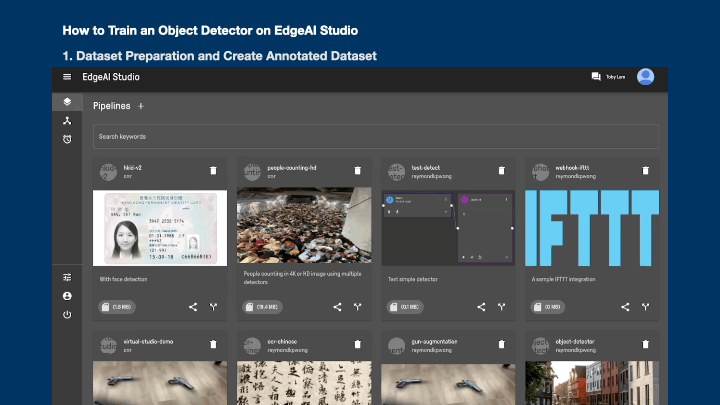Select the Pipelines layers icon in sidebar
Image resolution: width=720 pixels, height=405 pixels.
coord(67,101)
